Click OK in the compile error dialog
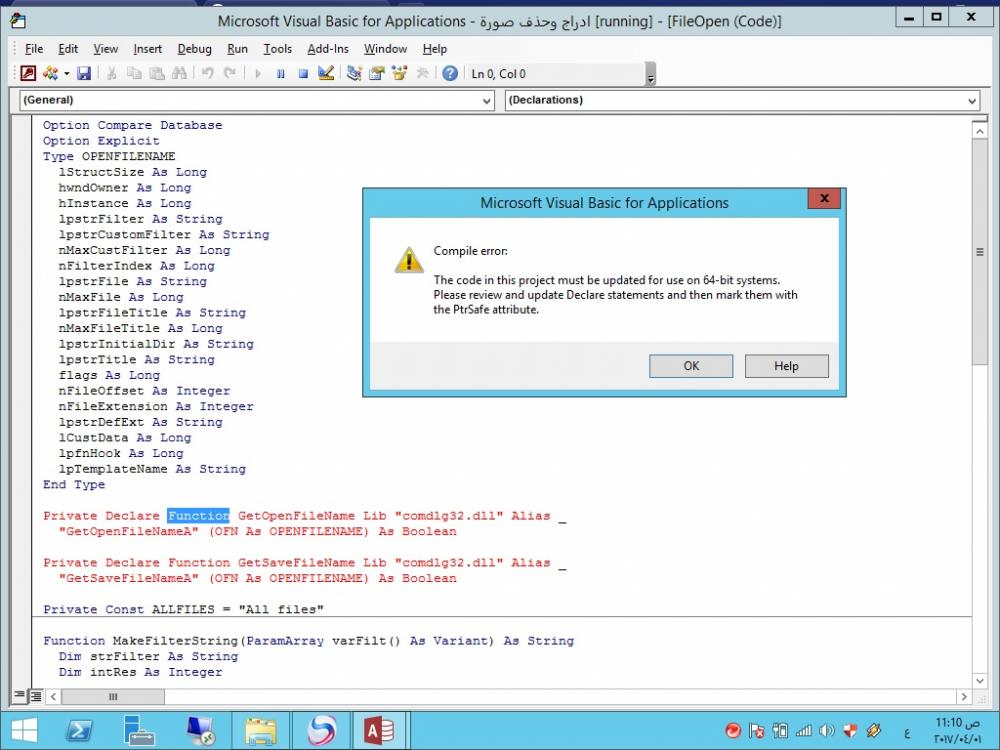Image resolution: width=1000 pixels, height=750 pixels. click(691, 366)
